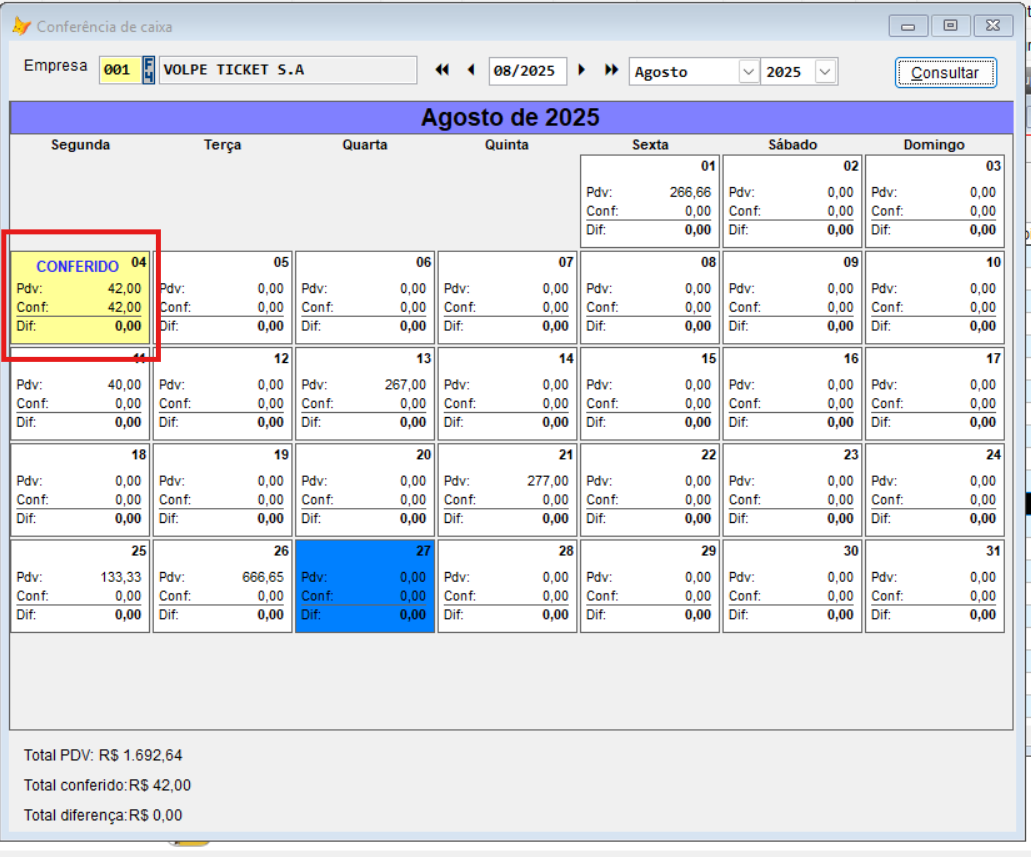The image size is (1031, 857).
Task: Jump back with the double-left arrow
Action: point(442,70)
